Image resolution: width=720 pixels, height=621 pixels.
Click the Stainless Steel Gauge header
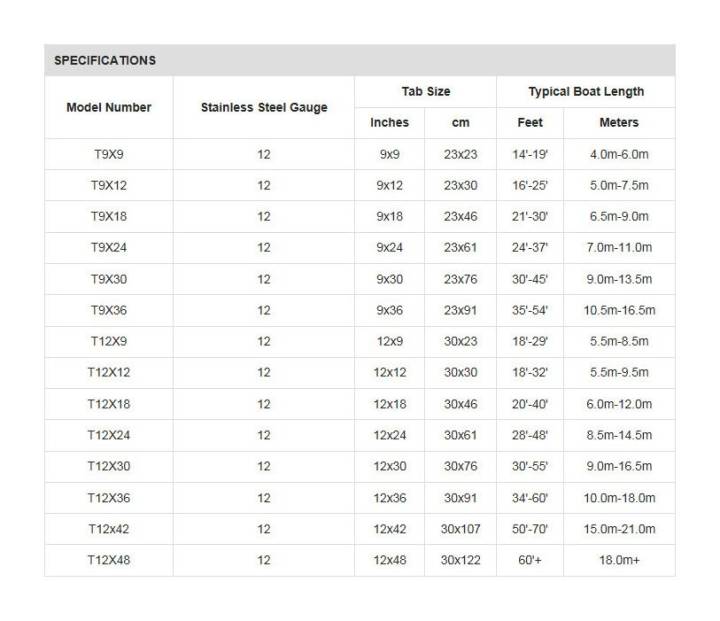[x=264, y=107]
